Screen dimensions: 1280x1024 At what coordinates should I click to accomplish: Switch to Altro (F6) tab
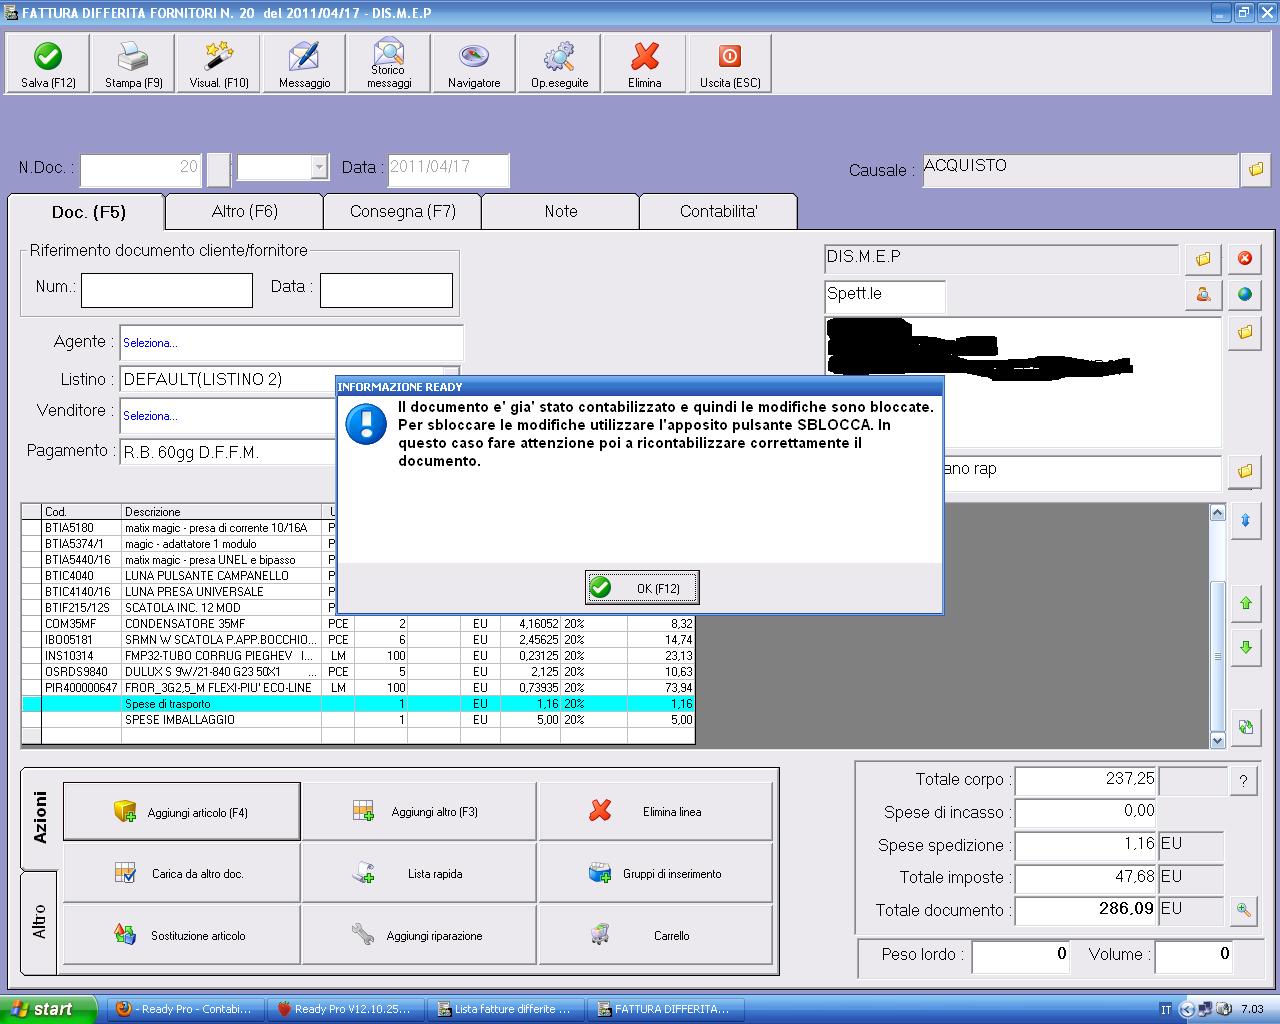[x=245, y=211]
